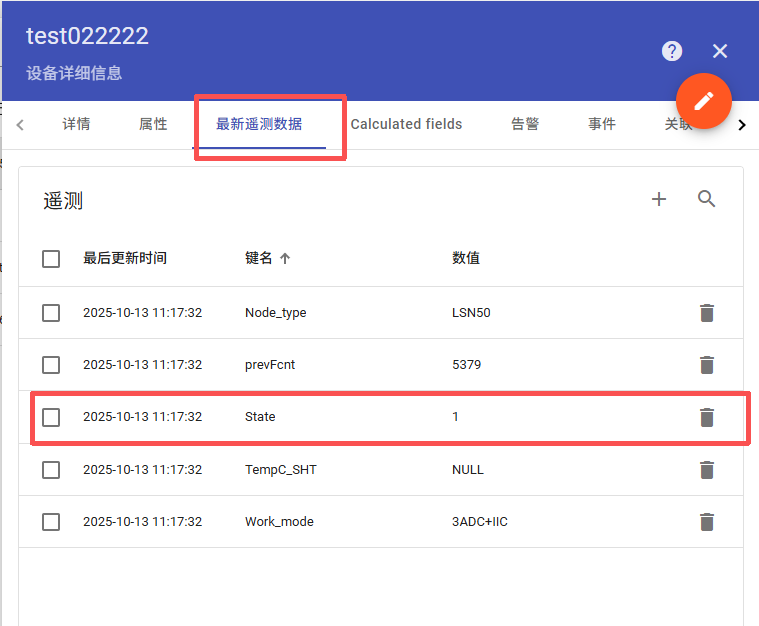The height and width of the screenshot is (626, 759).
Task: Open telemetry search with magnifier icon
Action: click(x=707, y=199)
